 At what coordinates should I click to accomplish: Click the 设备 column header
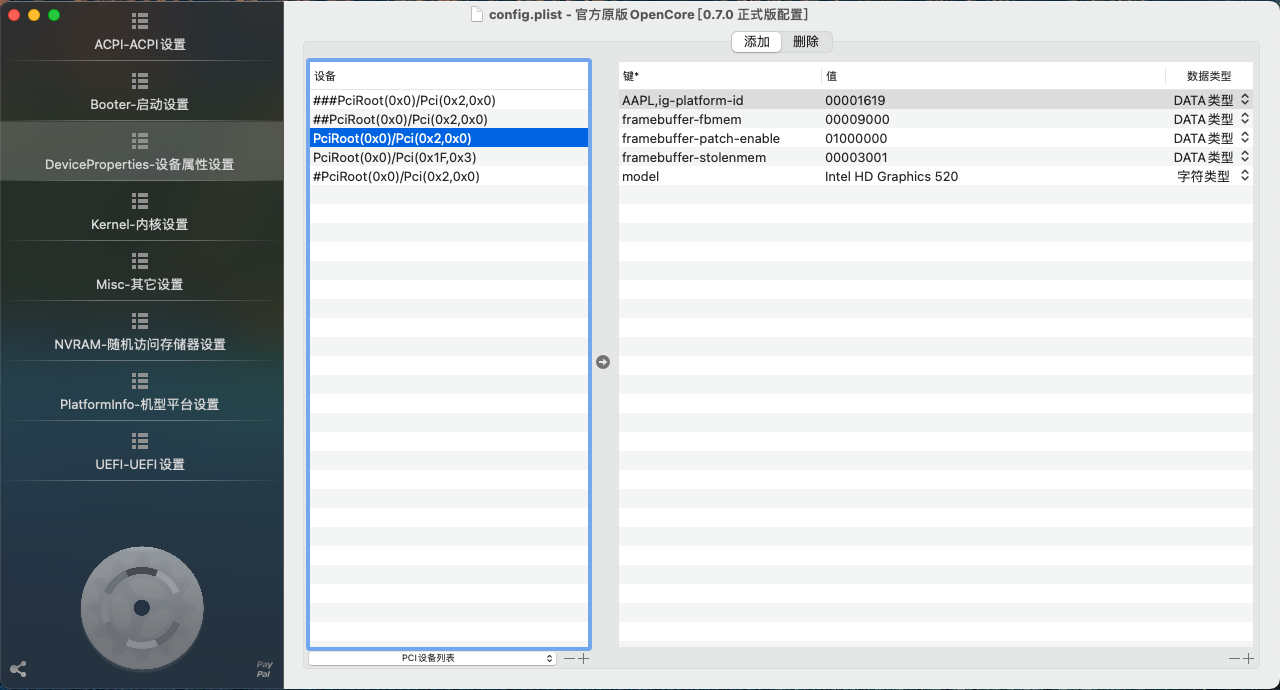pyautogui.click(x=449, y=76)
